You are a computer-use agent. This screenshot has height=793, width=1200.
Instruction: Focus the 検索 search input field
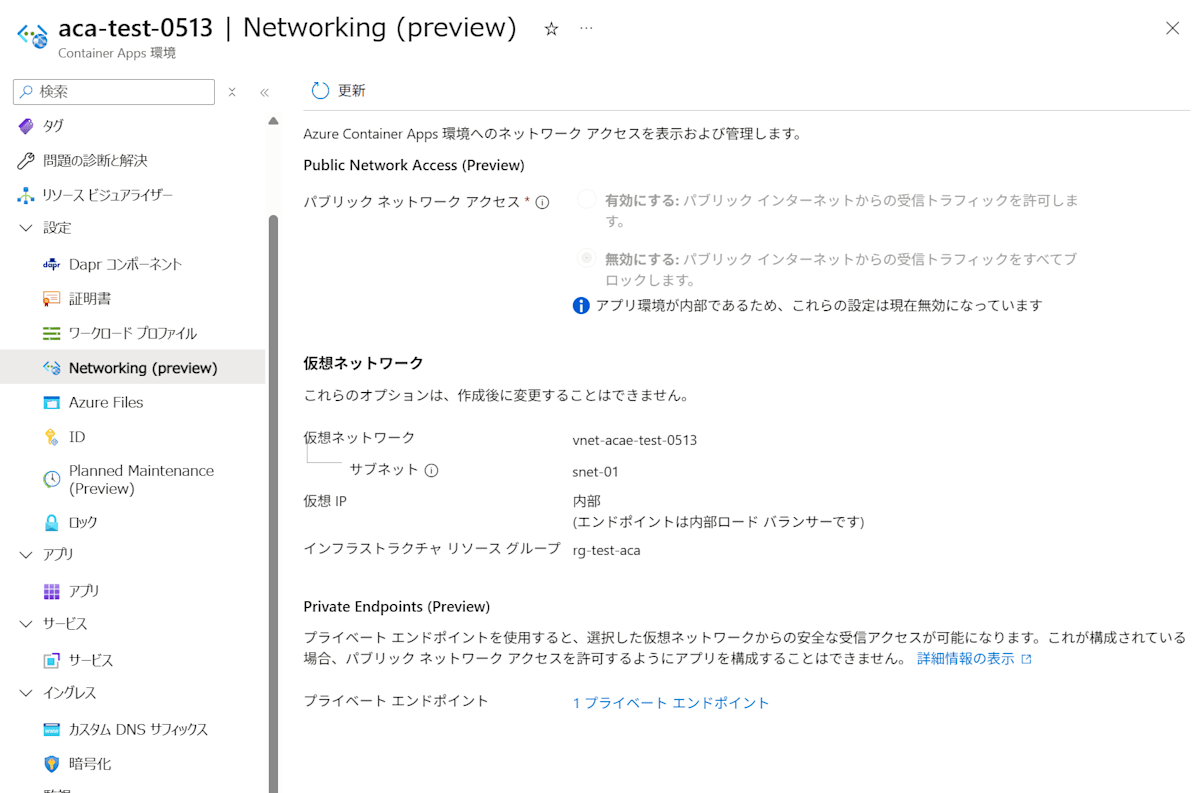[x=114, y=92]
